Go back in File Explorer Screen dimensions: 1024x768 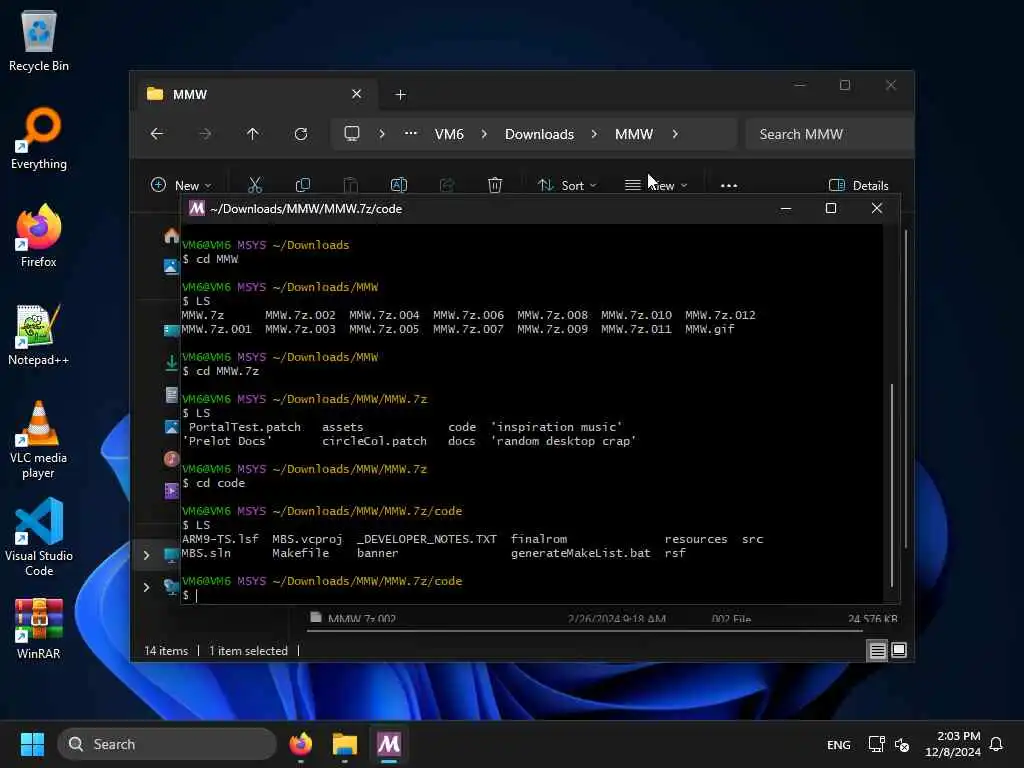click(157, 134)
